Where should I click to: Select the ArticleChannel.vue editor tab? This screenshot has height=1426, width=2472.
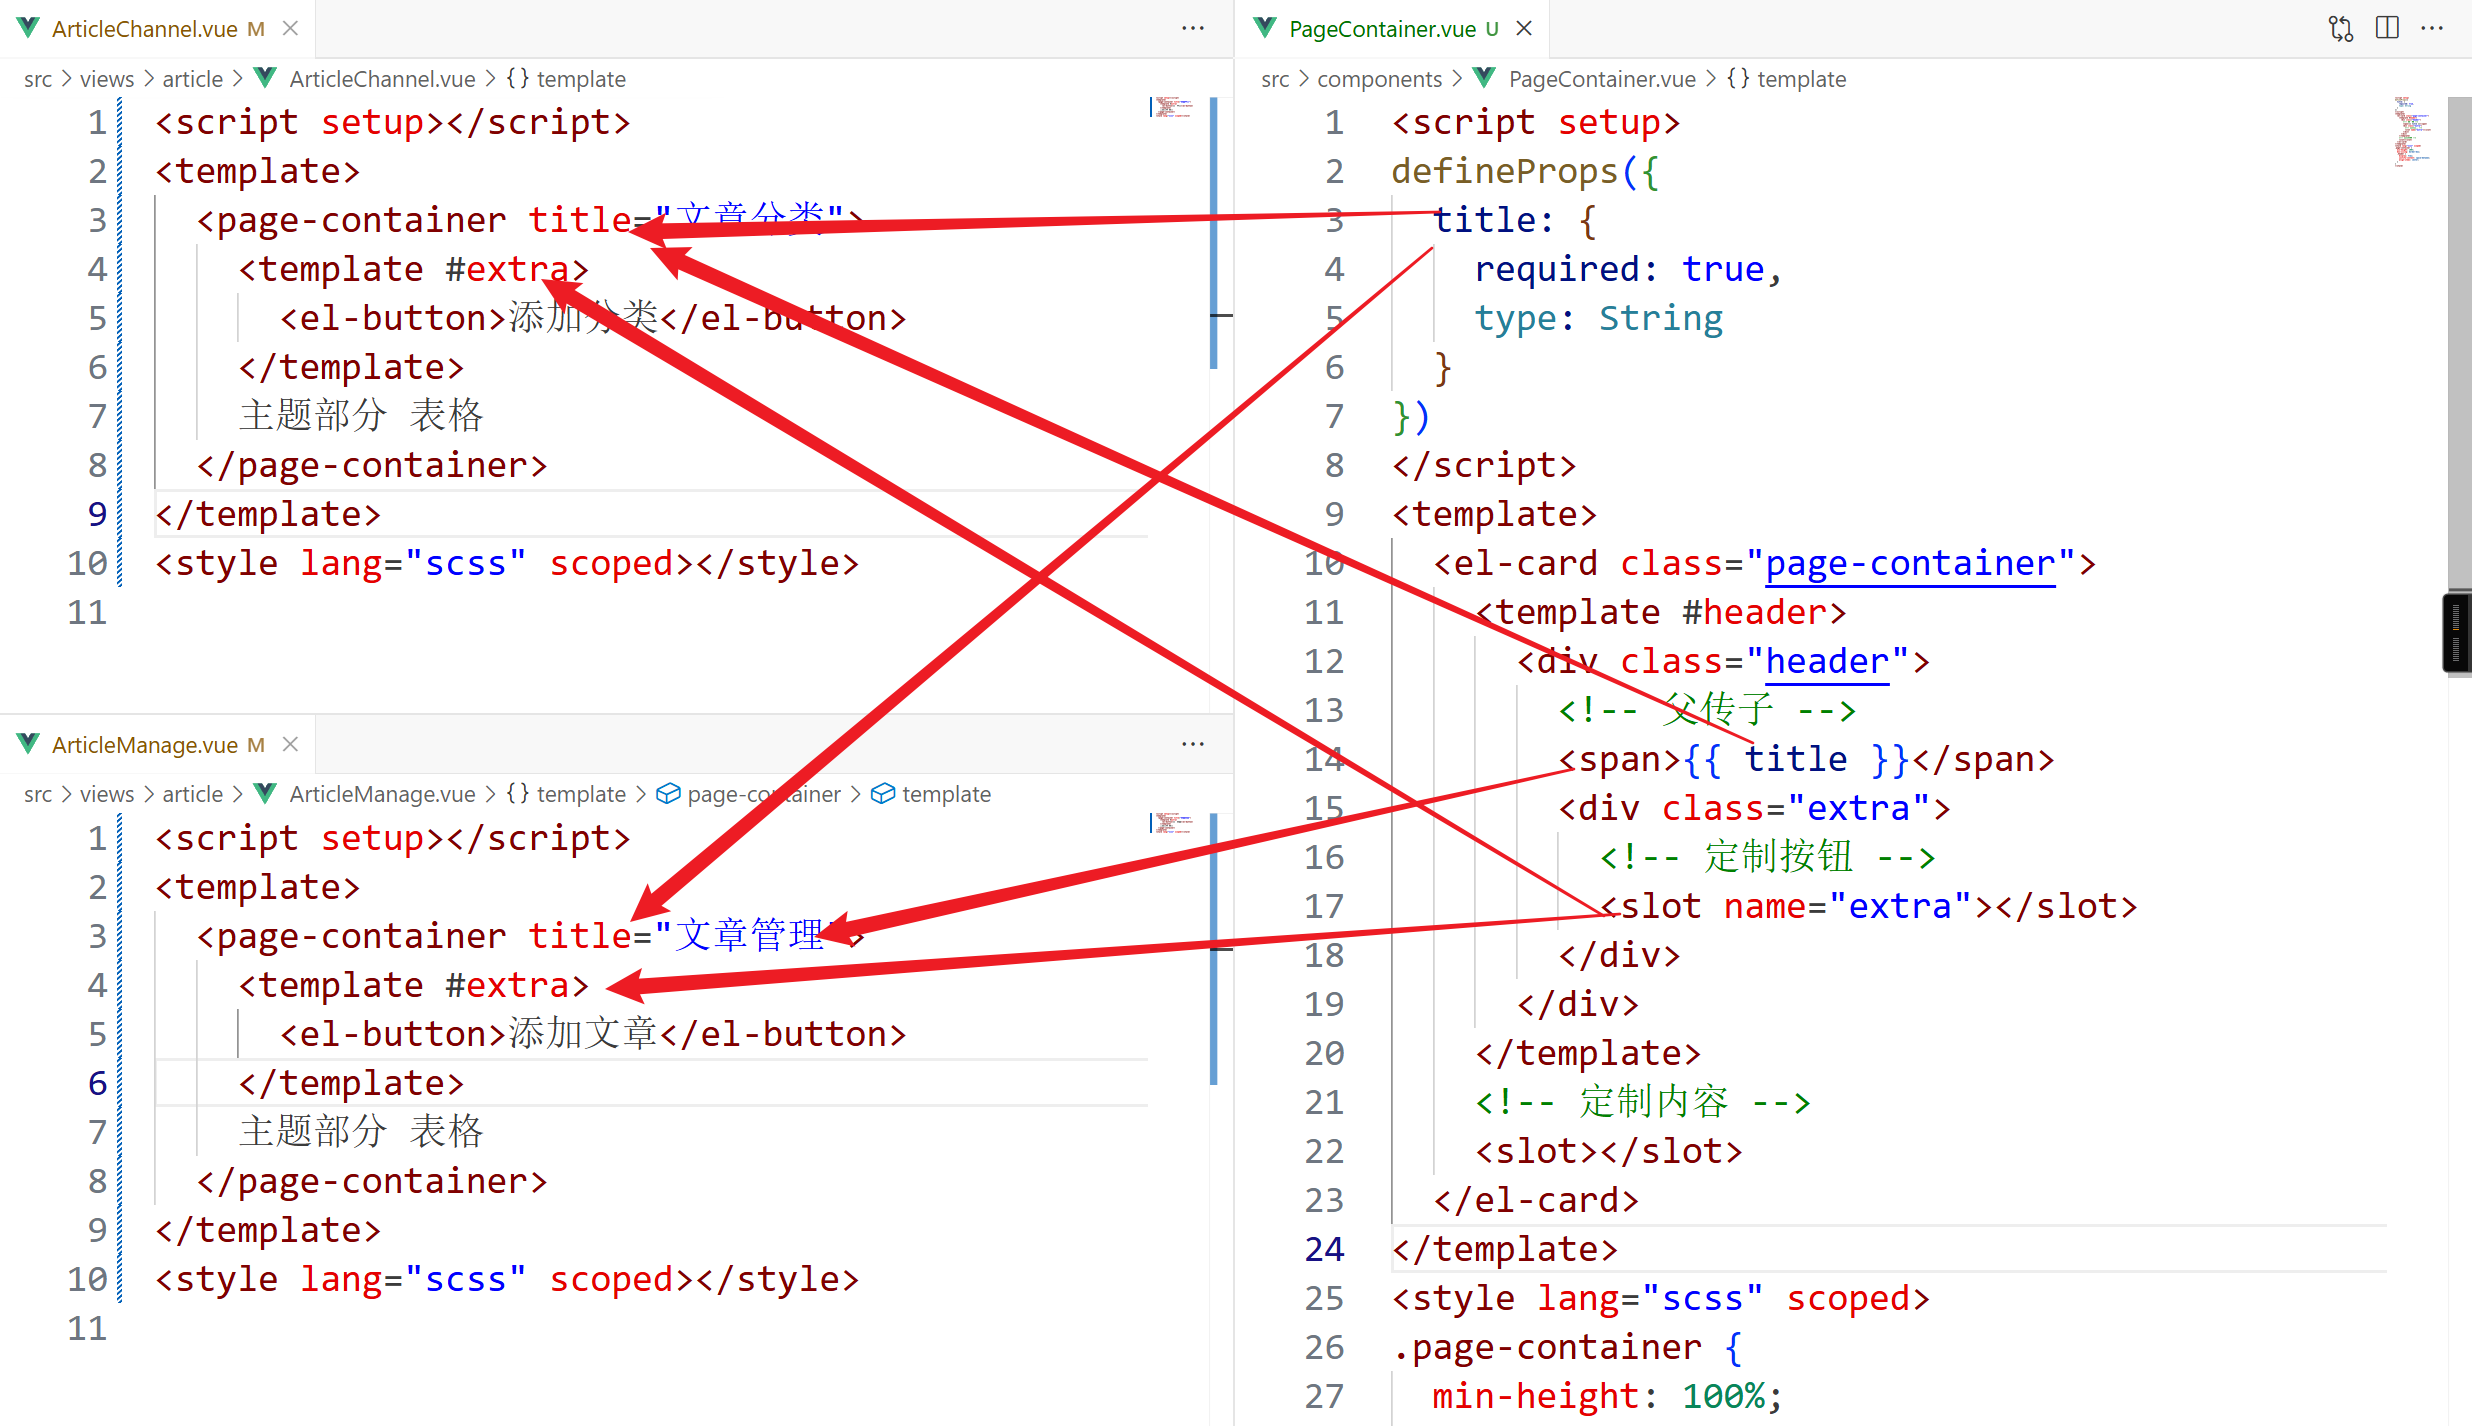click(144, 29)
